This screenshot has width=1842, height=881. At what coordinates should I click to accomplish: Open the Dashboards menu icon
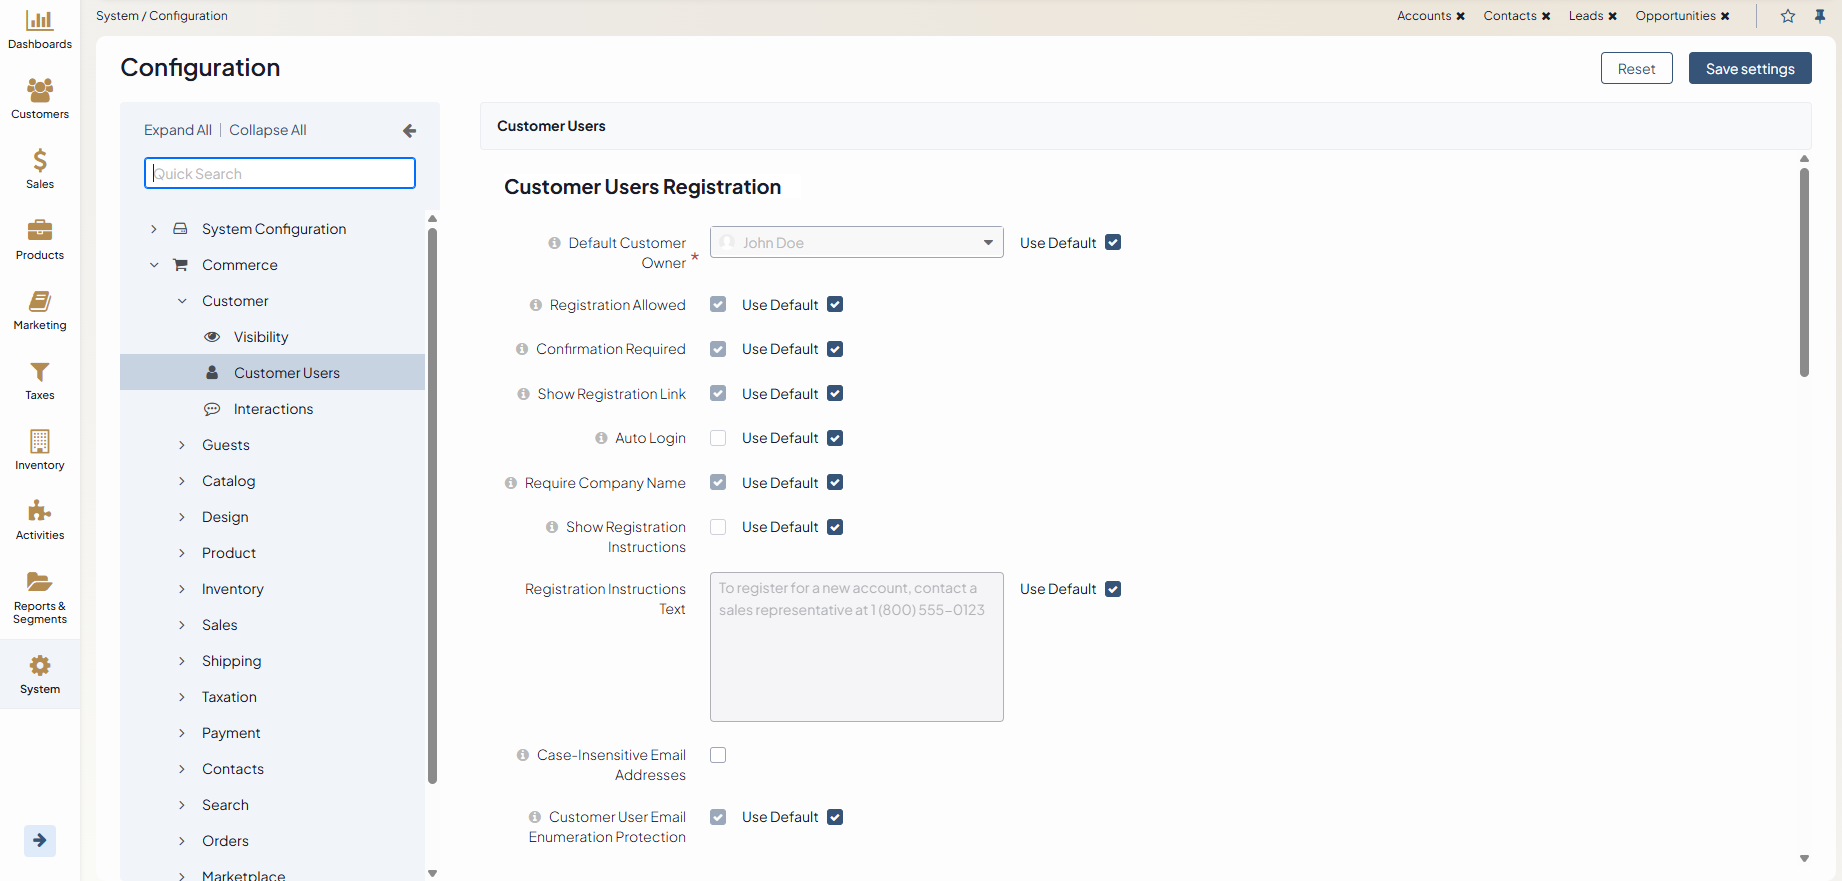point(39,21)
